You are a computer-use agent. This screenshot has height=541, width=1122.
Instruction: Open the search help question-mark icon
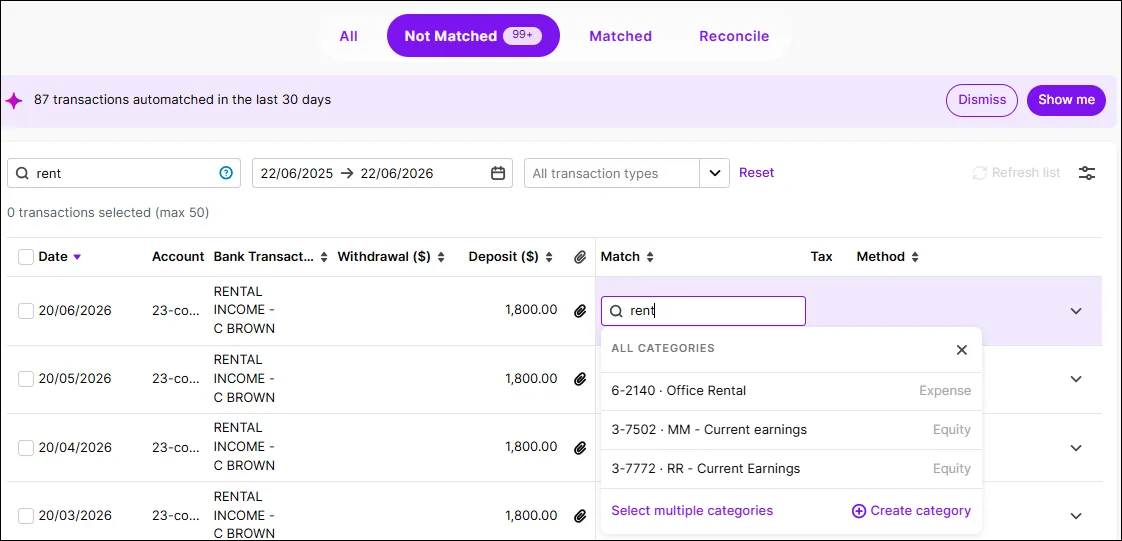click(x=226, y=172)
